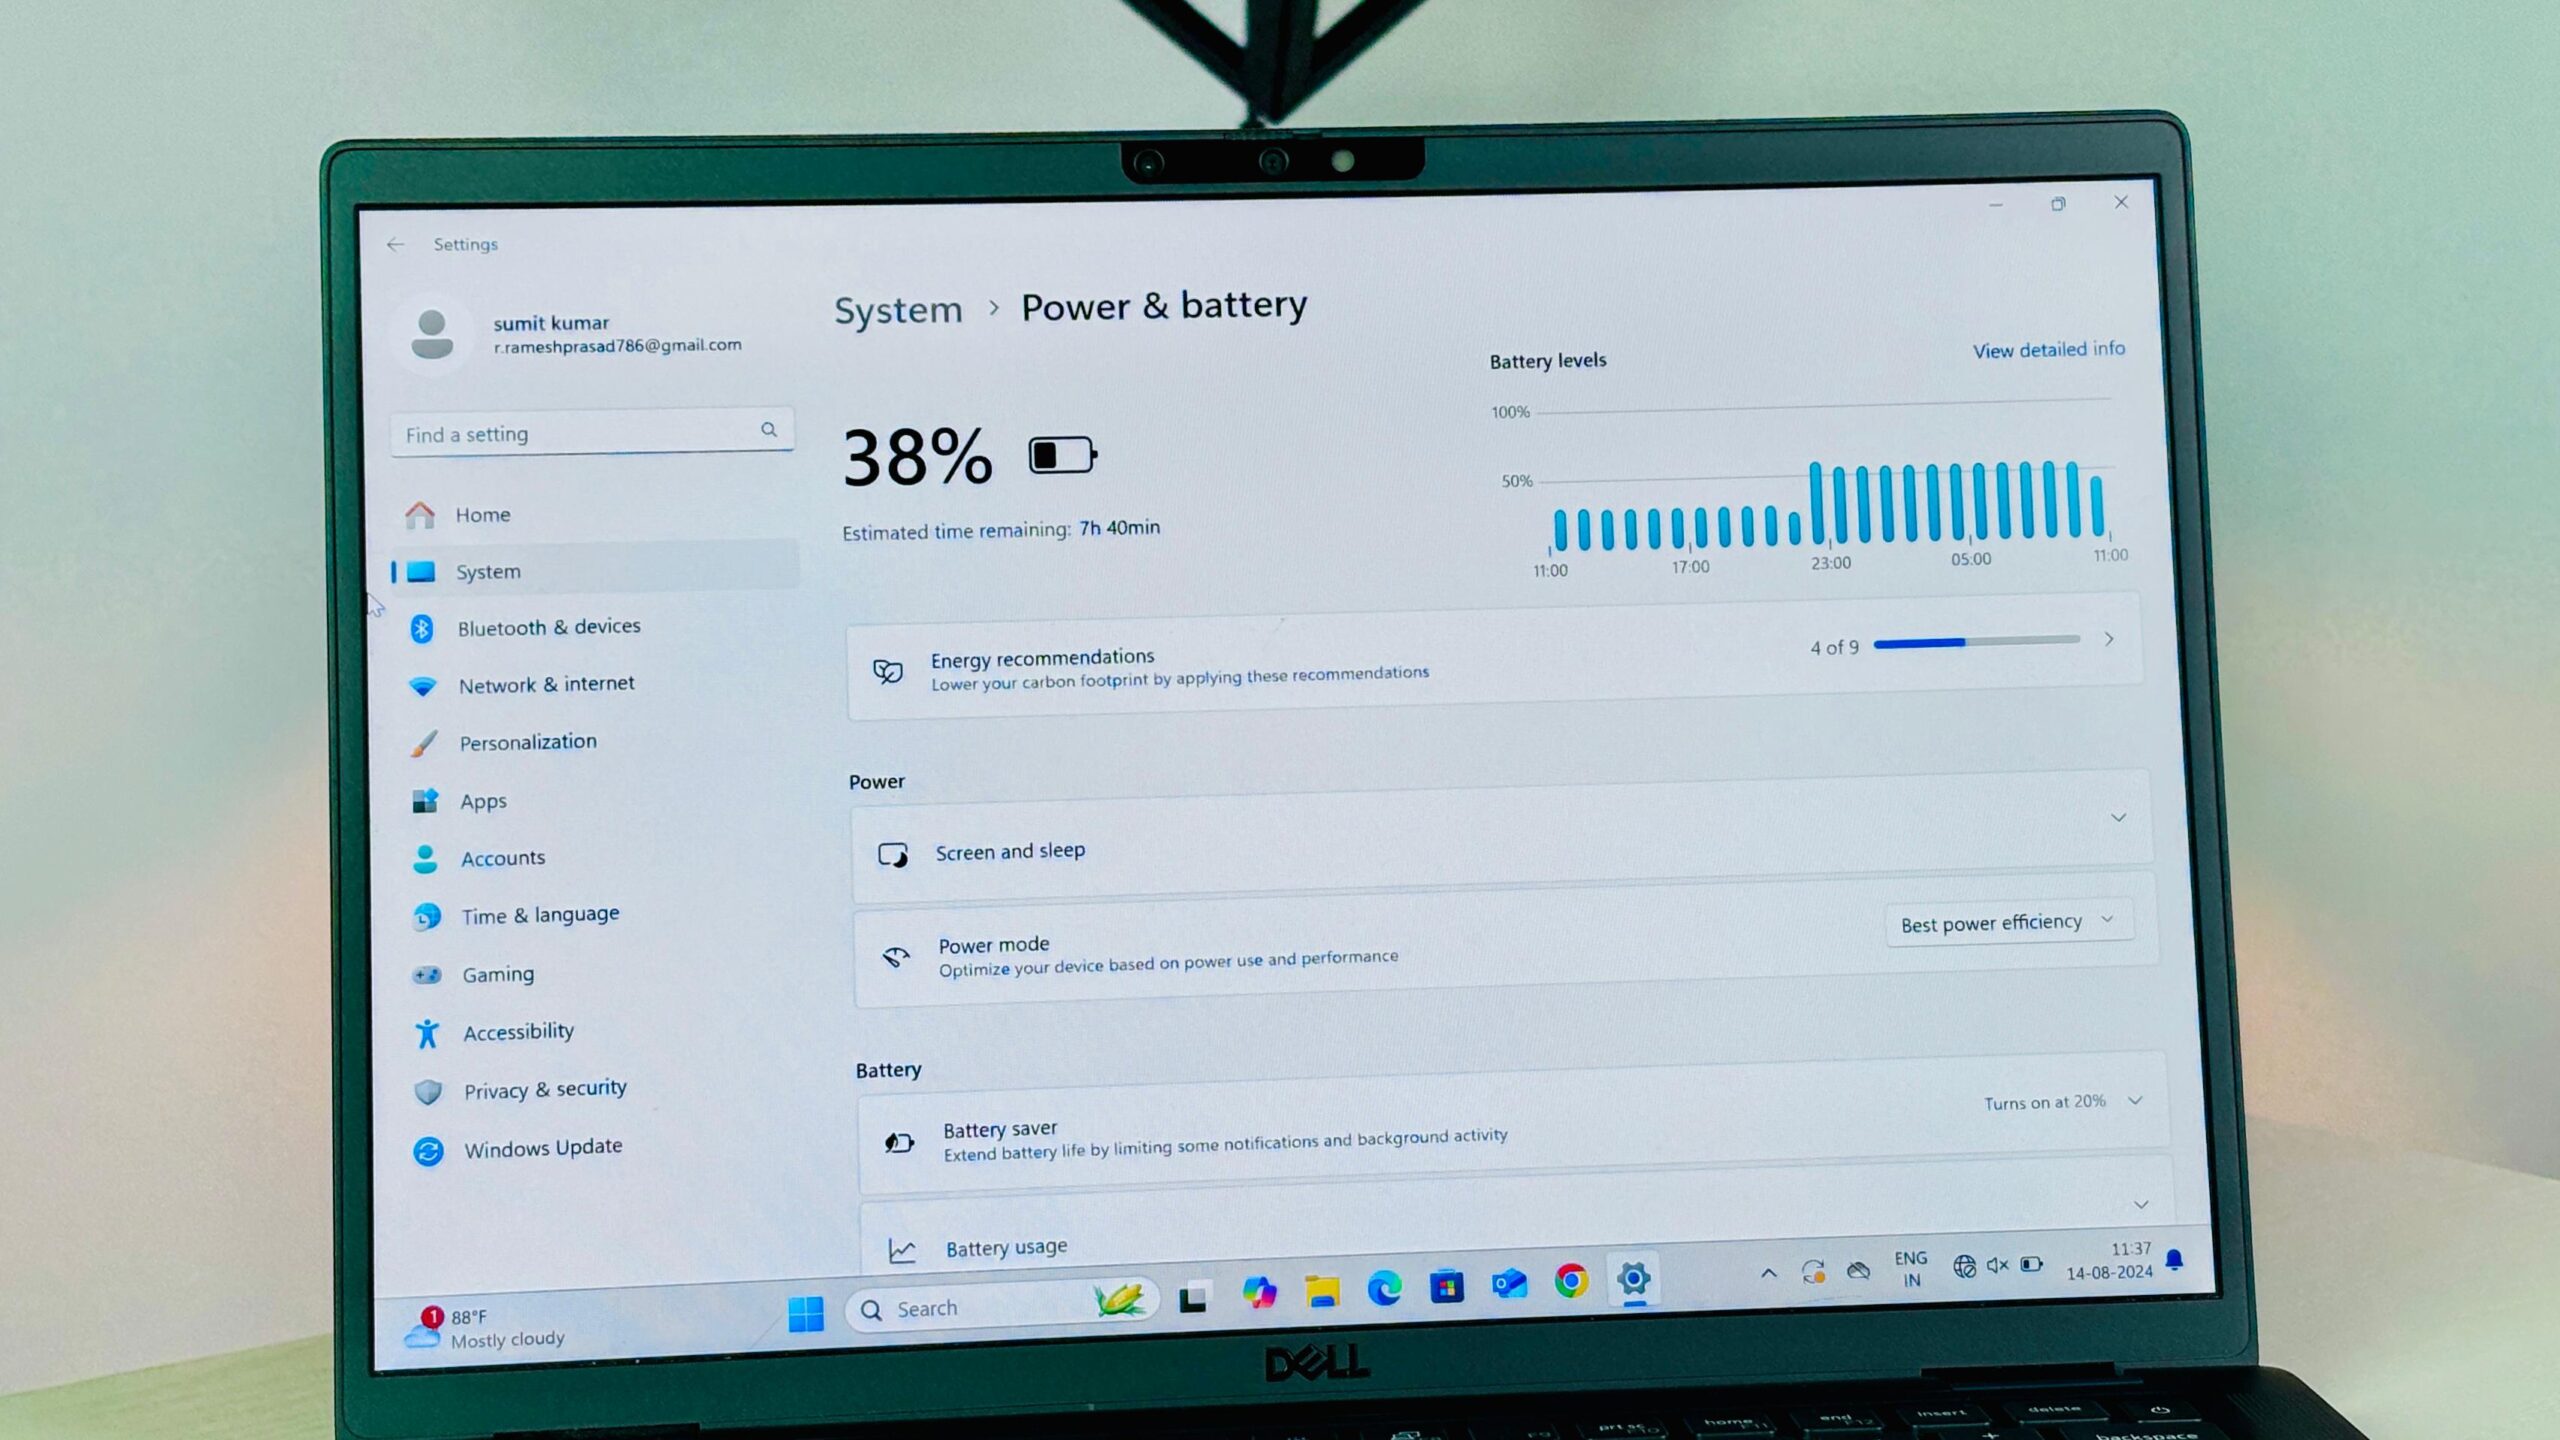Open Windows Update section
The width and height of the screenshot is (2560, 1440).
tap(540, 1146)
